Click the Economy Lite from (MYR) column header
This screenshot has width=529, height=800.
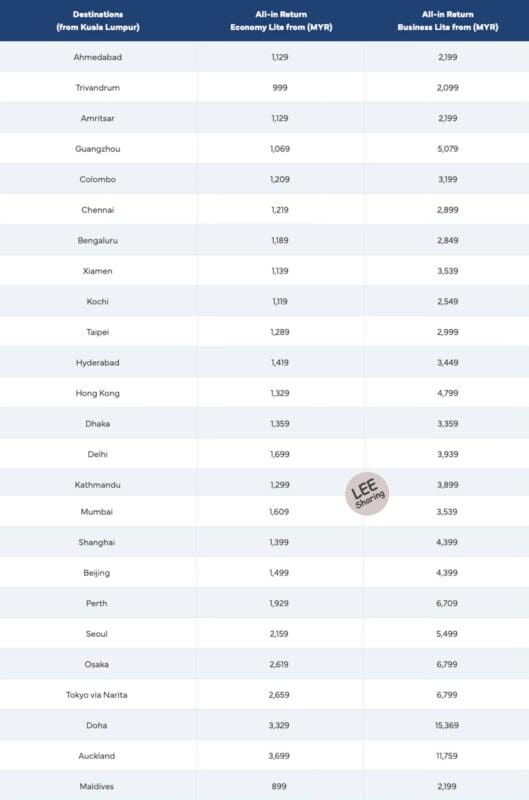pyautogui.click(x=281, y=20)
